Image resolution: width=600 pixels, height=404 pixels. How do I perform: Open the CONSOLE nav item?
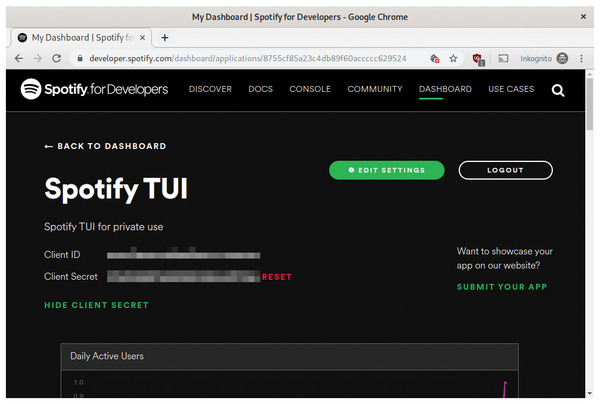[310, 89]
